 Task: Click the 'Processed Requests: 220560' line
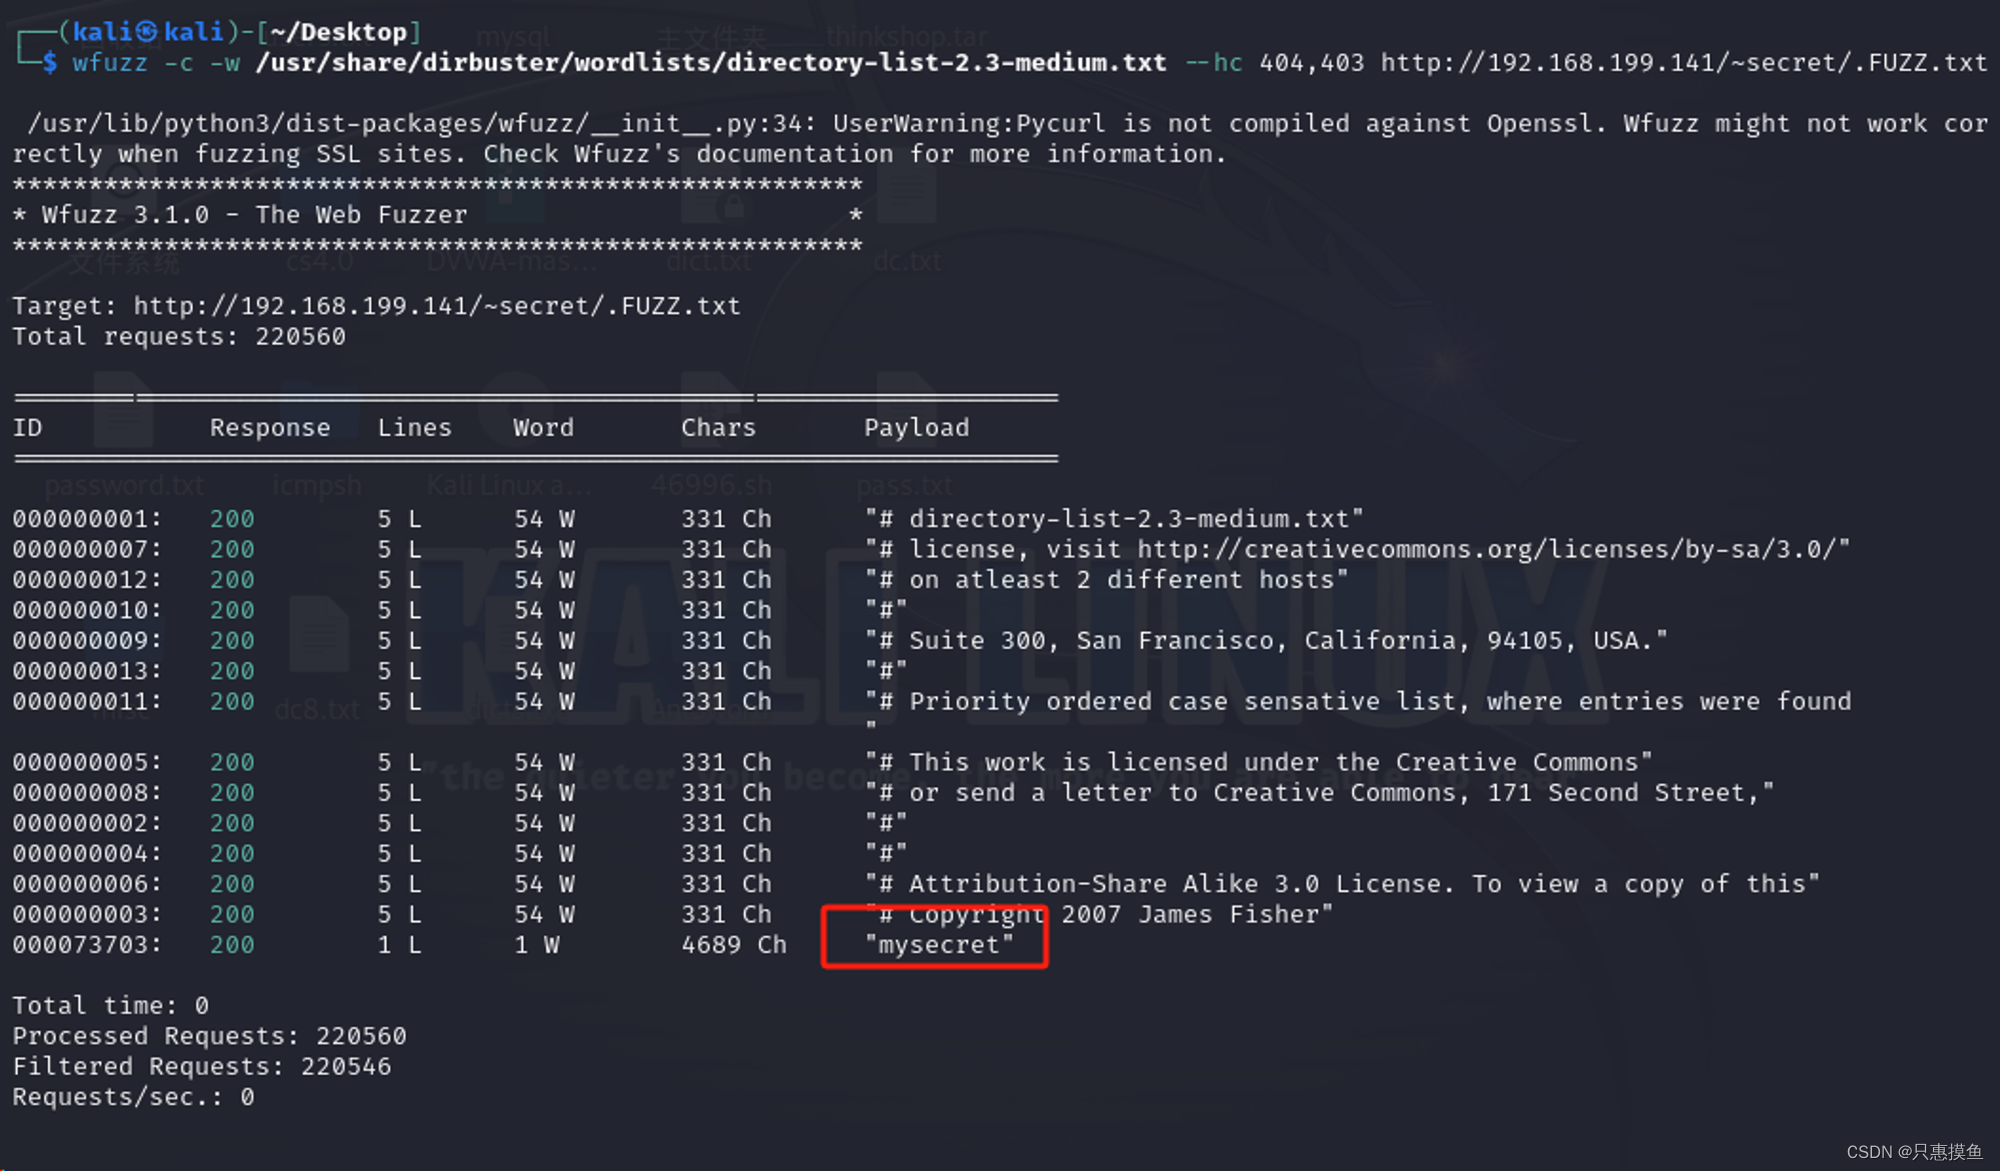click(x=209, y=1037)
